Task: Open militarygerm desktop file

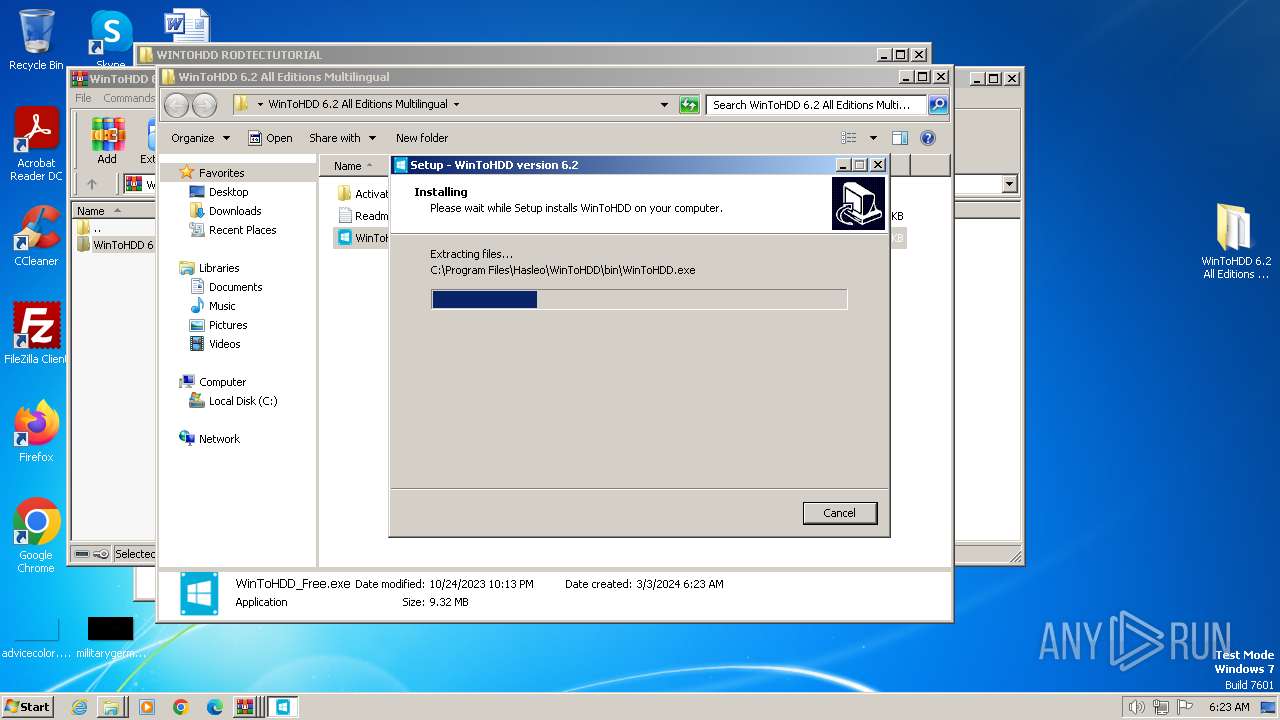Action: (x=110, y=638)
